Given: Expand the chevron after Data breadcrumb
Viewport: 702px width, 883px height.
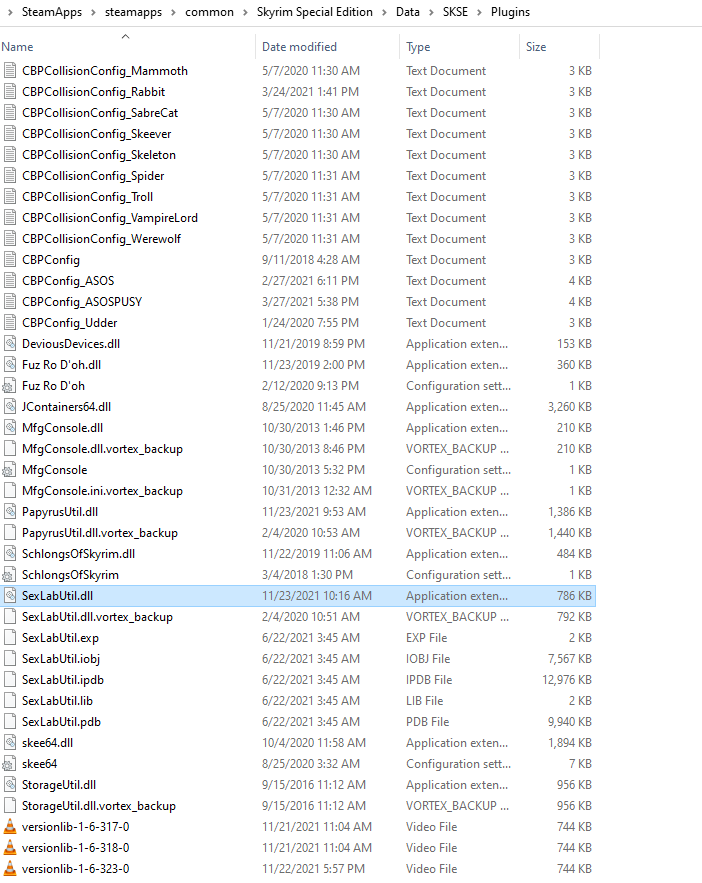Looking at the screenshot, I should coord(431,12).
